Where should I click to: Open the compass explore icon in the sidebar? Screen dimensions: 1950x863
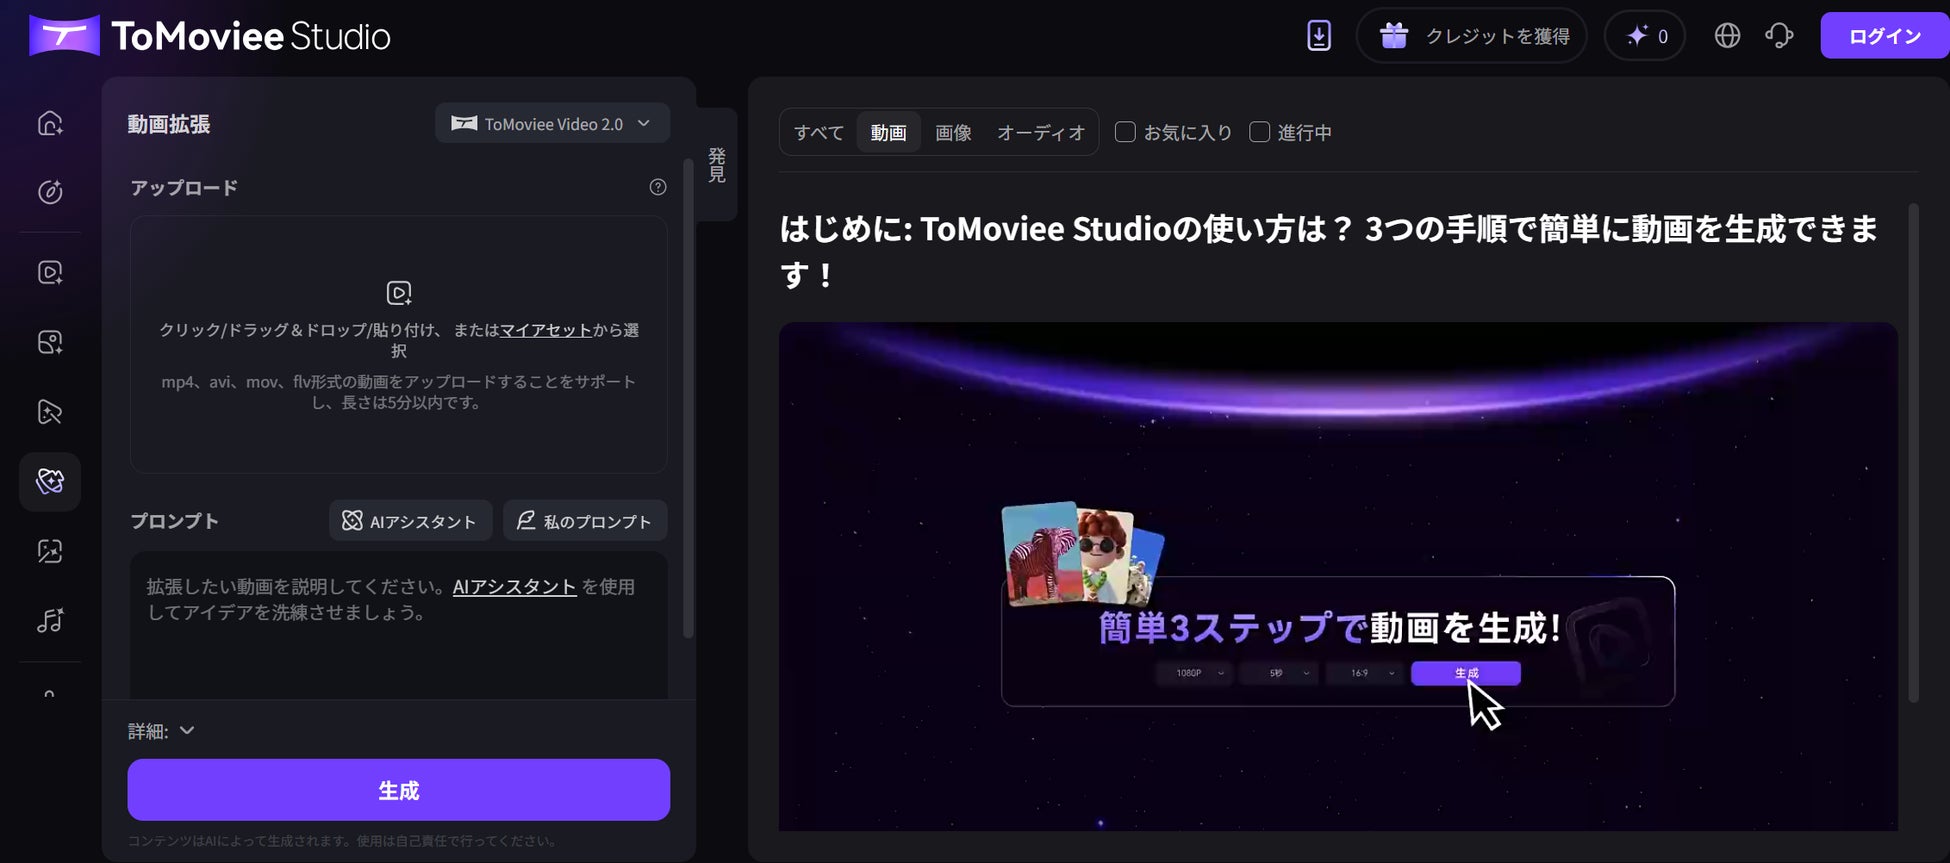[50, 192]
